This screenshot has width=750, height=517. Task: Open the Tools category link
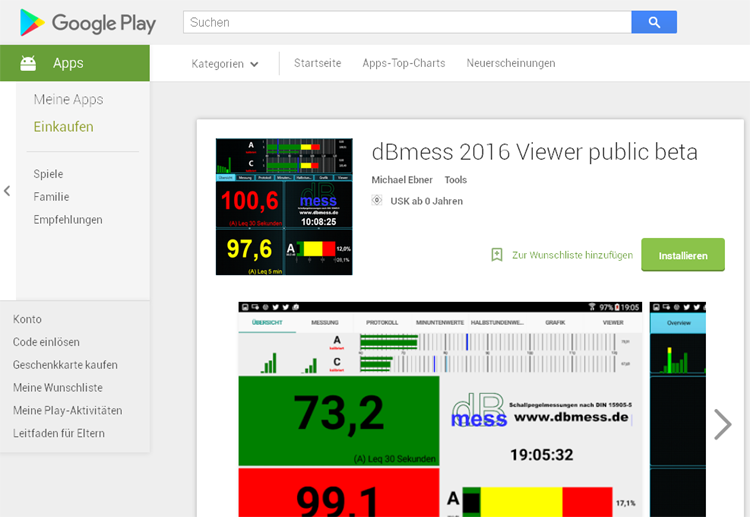point(455,180)
